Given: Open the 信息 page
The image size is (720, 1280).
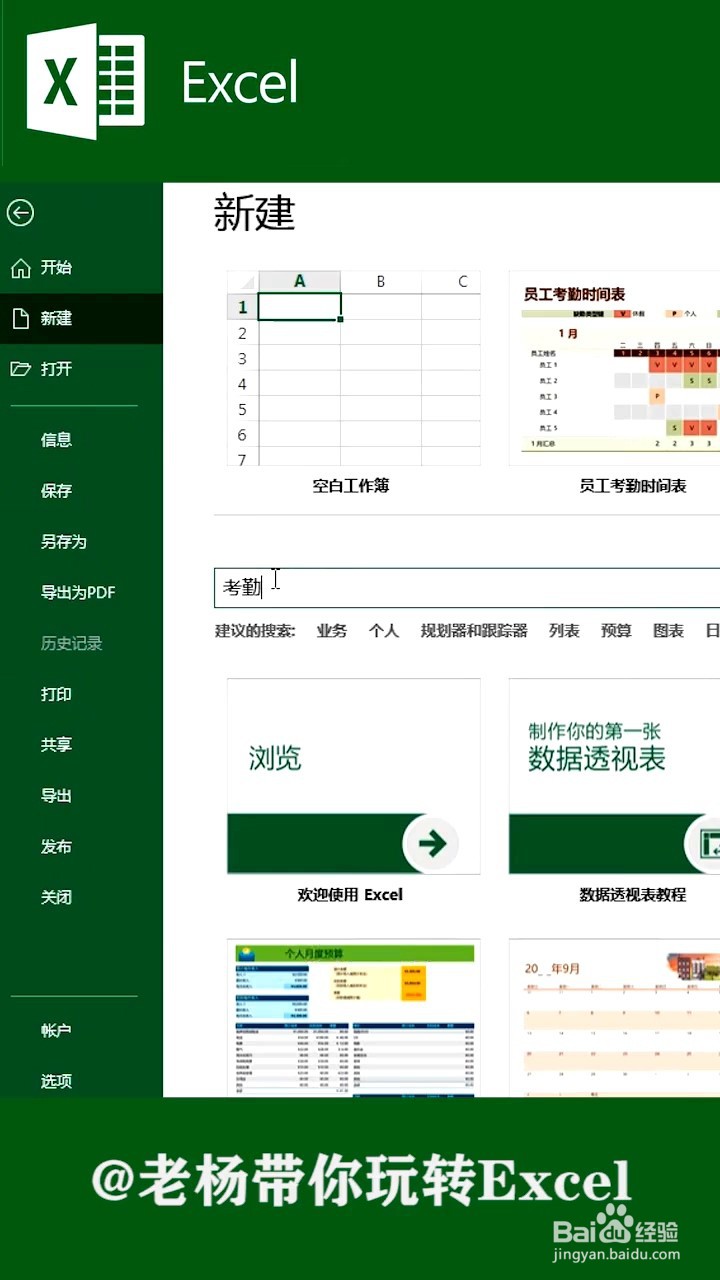Looking at the screenshot, I should (x=56, y=439).
